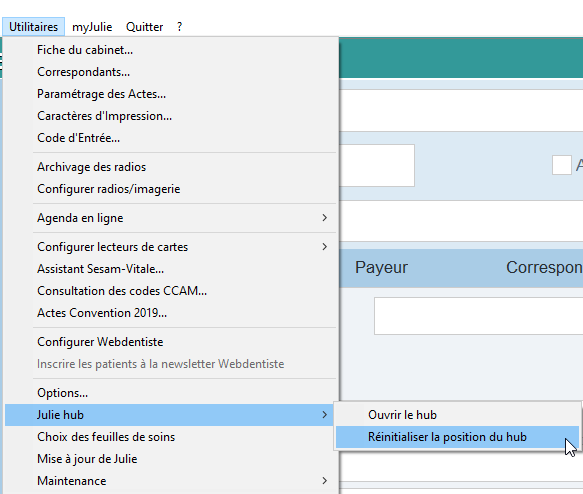Select Consultation des codes CCAM...
The image size is (583, 494).
coord(171,291)
